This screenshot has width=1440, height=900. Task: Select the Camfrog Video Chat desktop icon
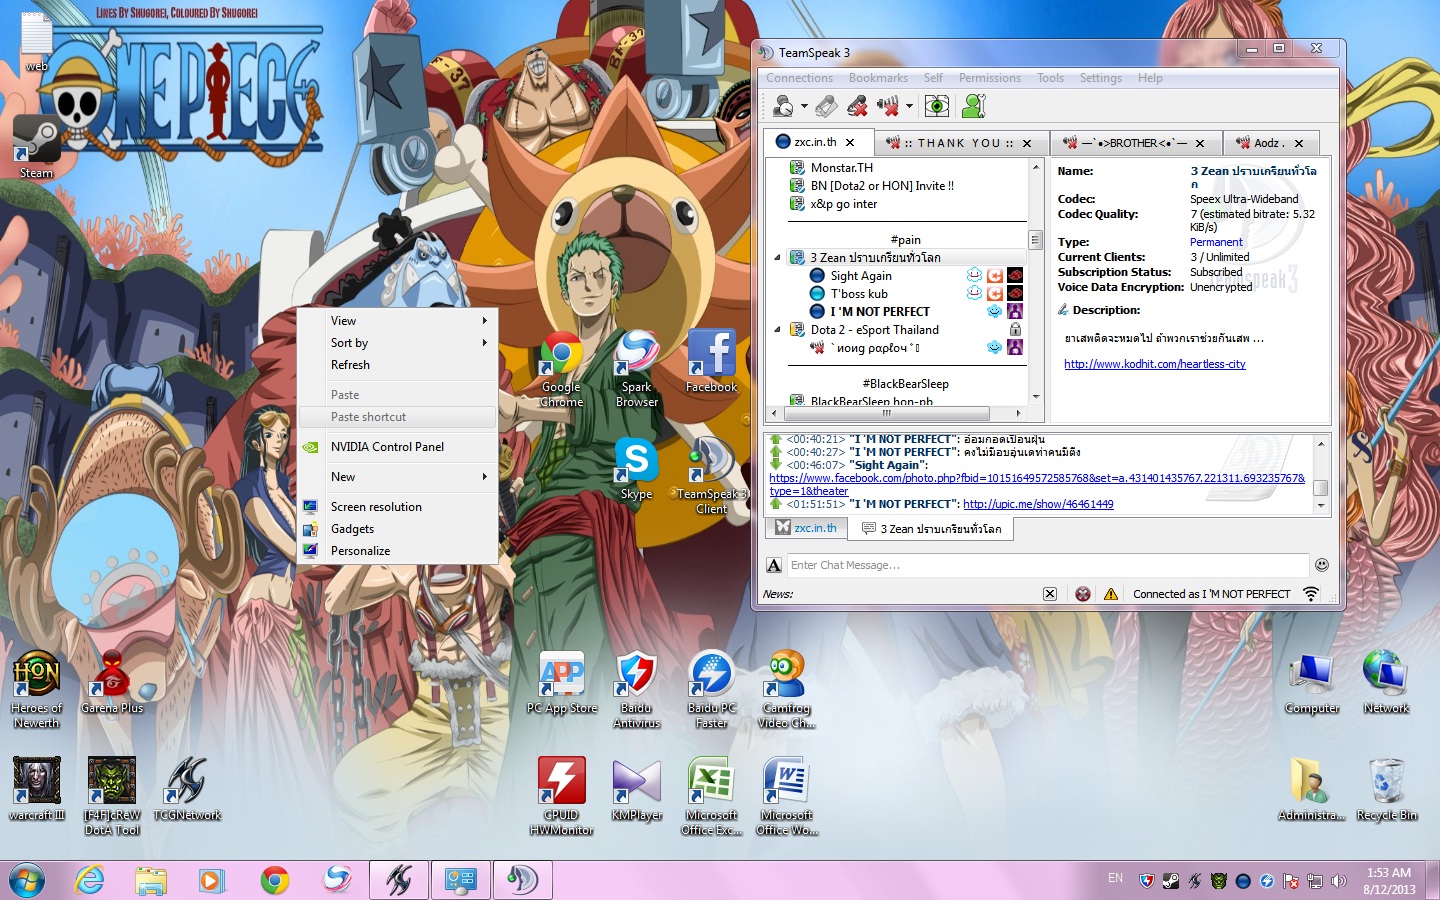(787, 690)
